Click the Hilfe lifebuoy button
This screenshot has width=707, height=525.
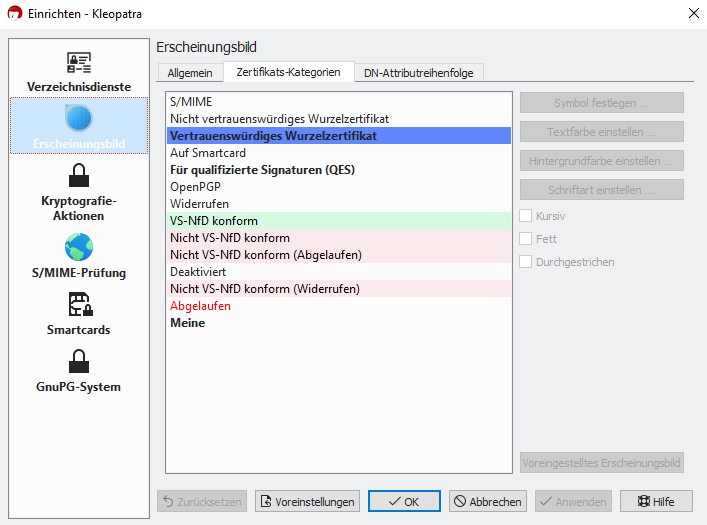tap(656, 501)
